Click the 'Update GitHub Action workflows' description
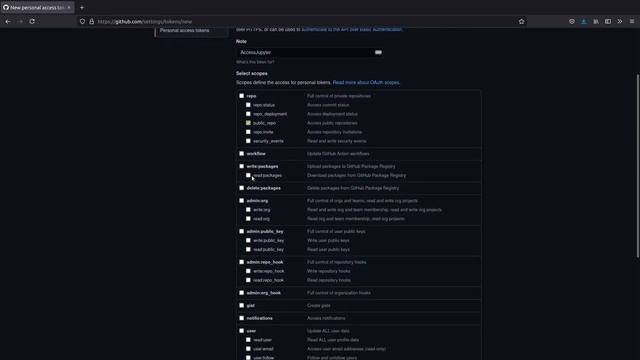Screen dimensions: 640x360 click(338, 153)
